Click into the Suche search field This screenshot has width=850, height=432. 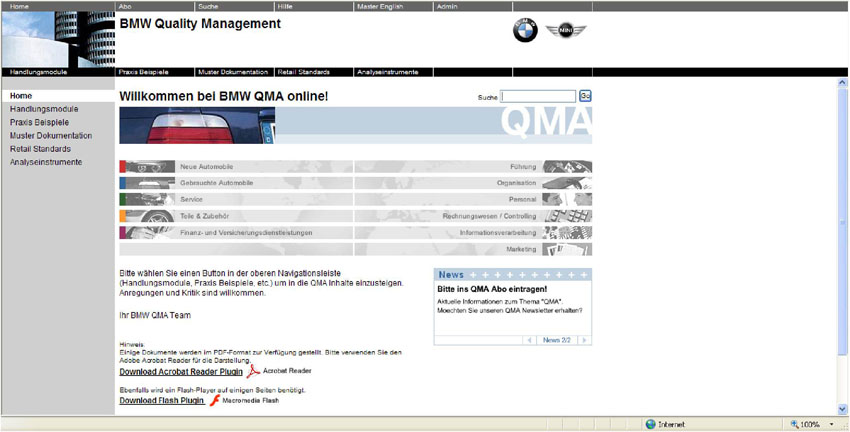tap(538, 96)
